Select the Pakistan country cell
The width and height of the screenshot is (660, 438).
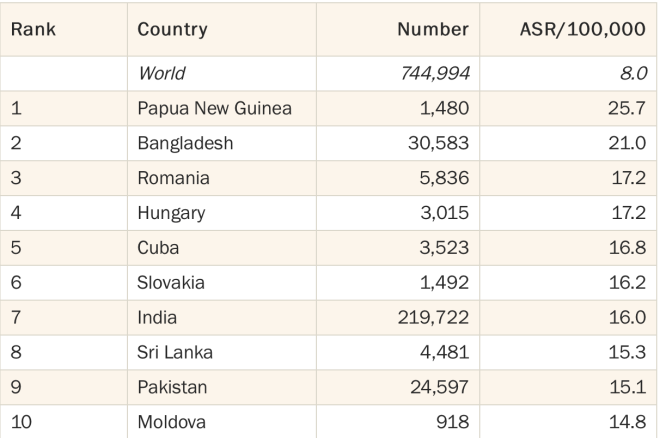coord(172,388)
